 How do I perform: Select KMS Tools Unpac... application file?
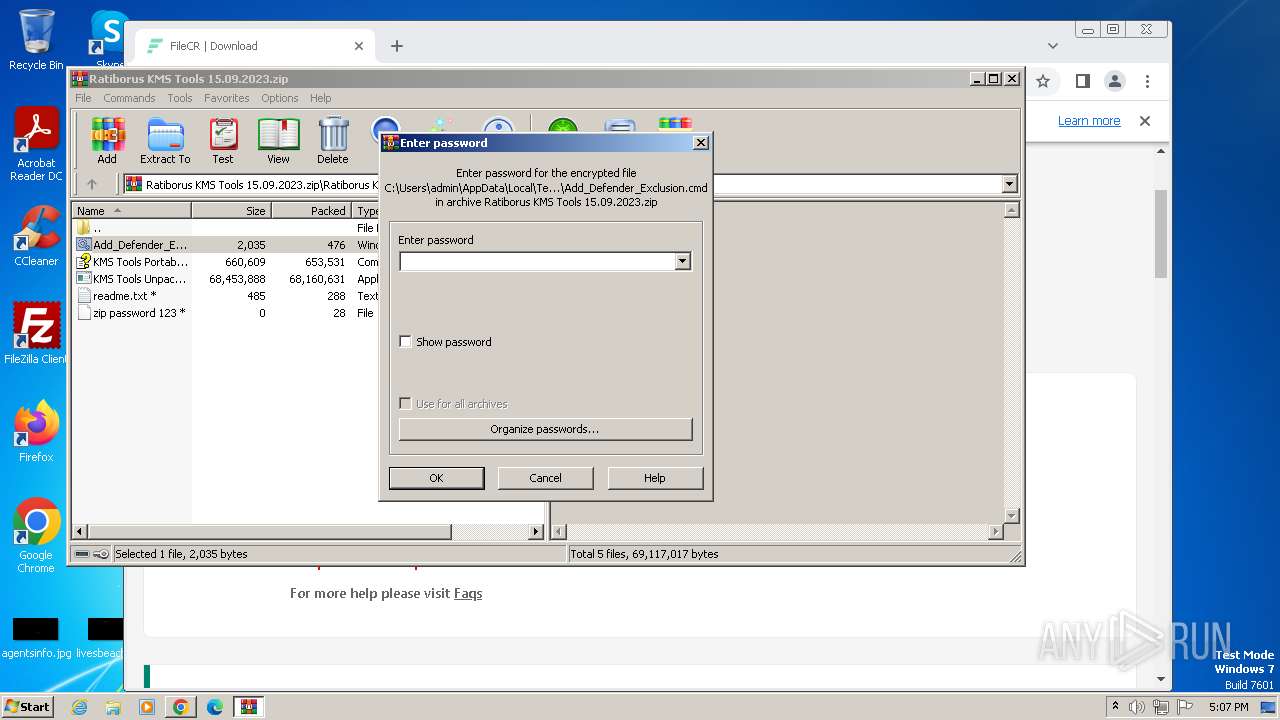click(x=226, y=279)
